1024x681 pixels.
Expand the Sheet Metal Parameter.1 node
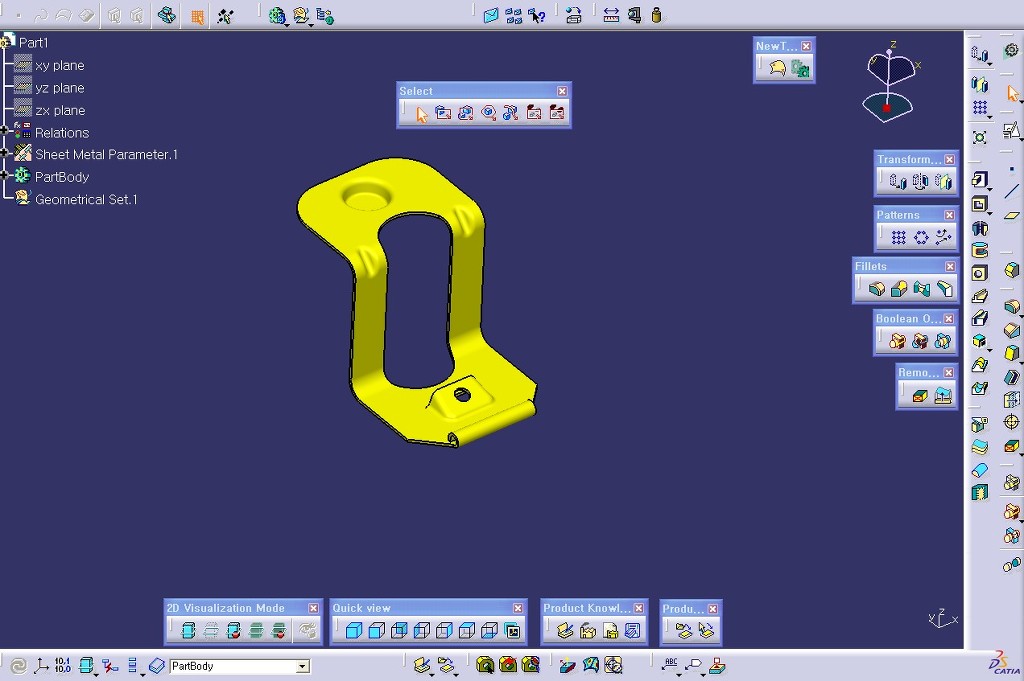pos(5,153)
